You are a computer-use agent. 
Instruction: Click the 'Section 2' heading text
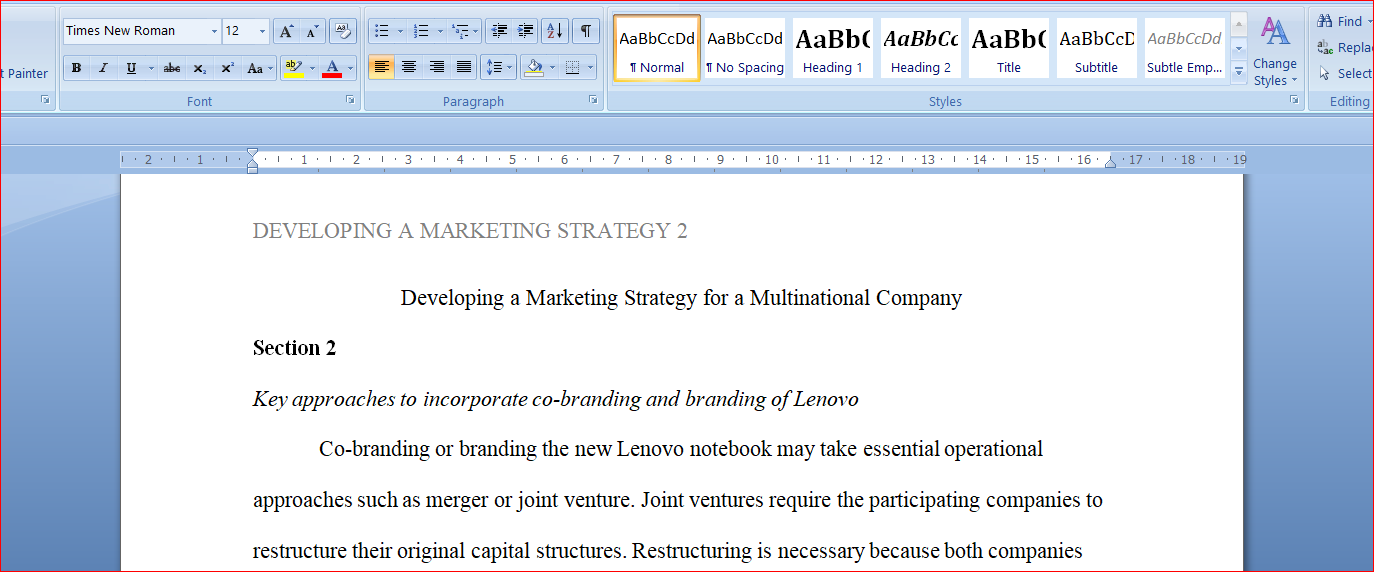(294, 348)
